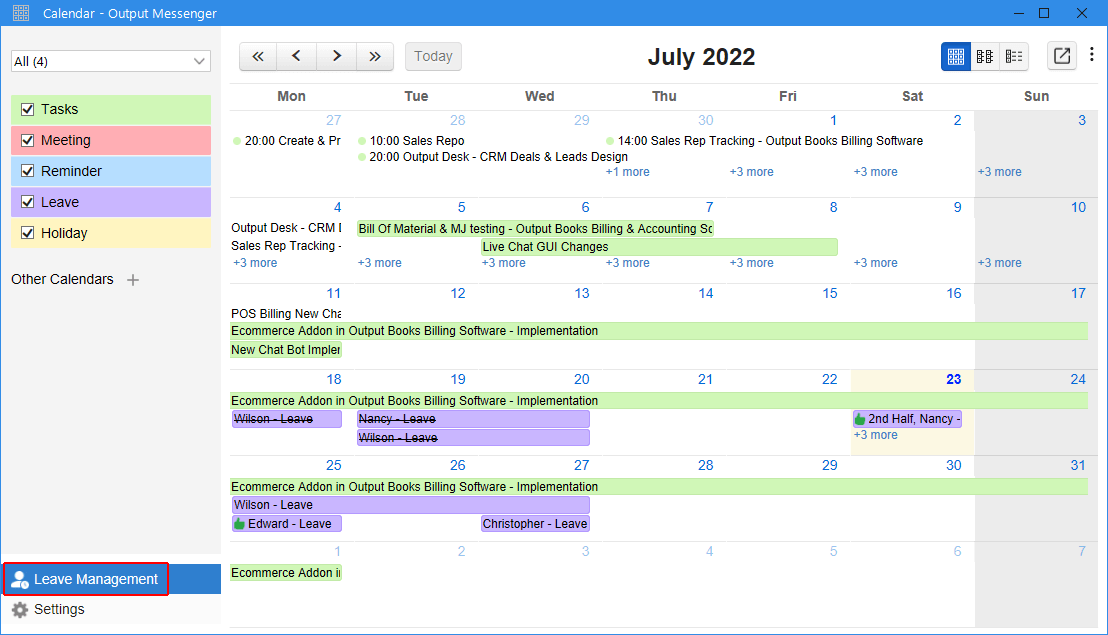This screenshot has height=635, width=1108.
Task: Click the app grid icon in title bar
Action: [x=21, y=13]
